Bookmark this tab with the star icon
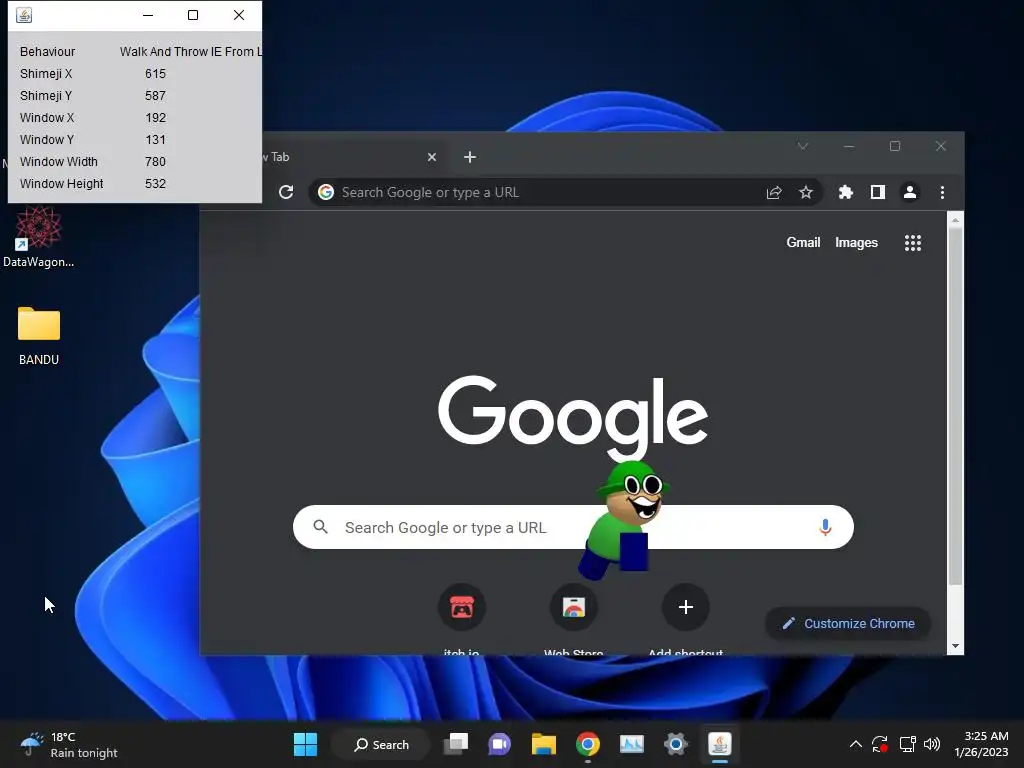Image resolution: width=1024 pixels, height=768 pixels. click(806, 192)
